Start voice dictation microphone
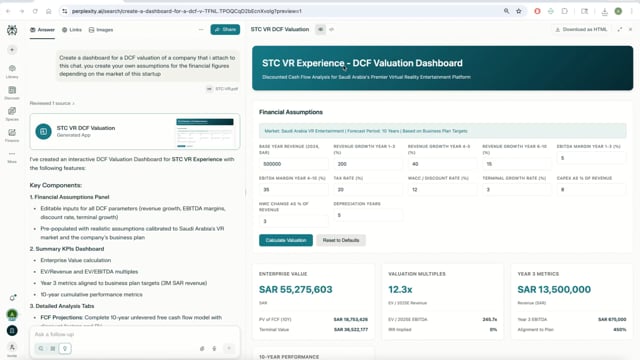The image size is (640, 360). click(214, 348)
